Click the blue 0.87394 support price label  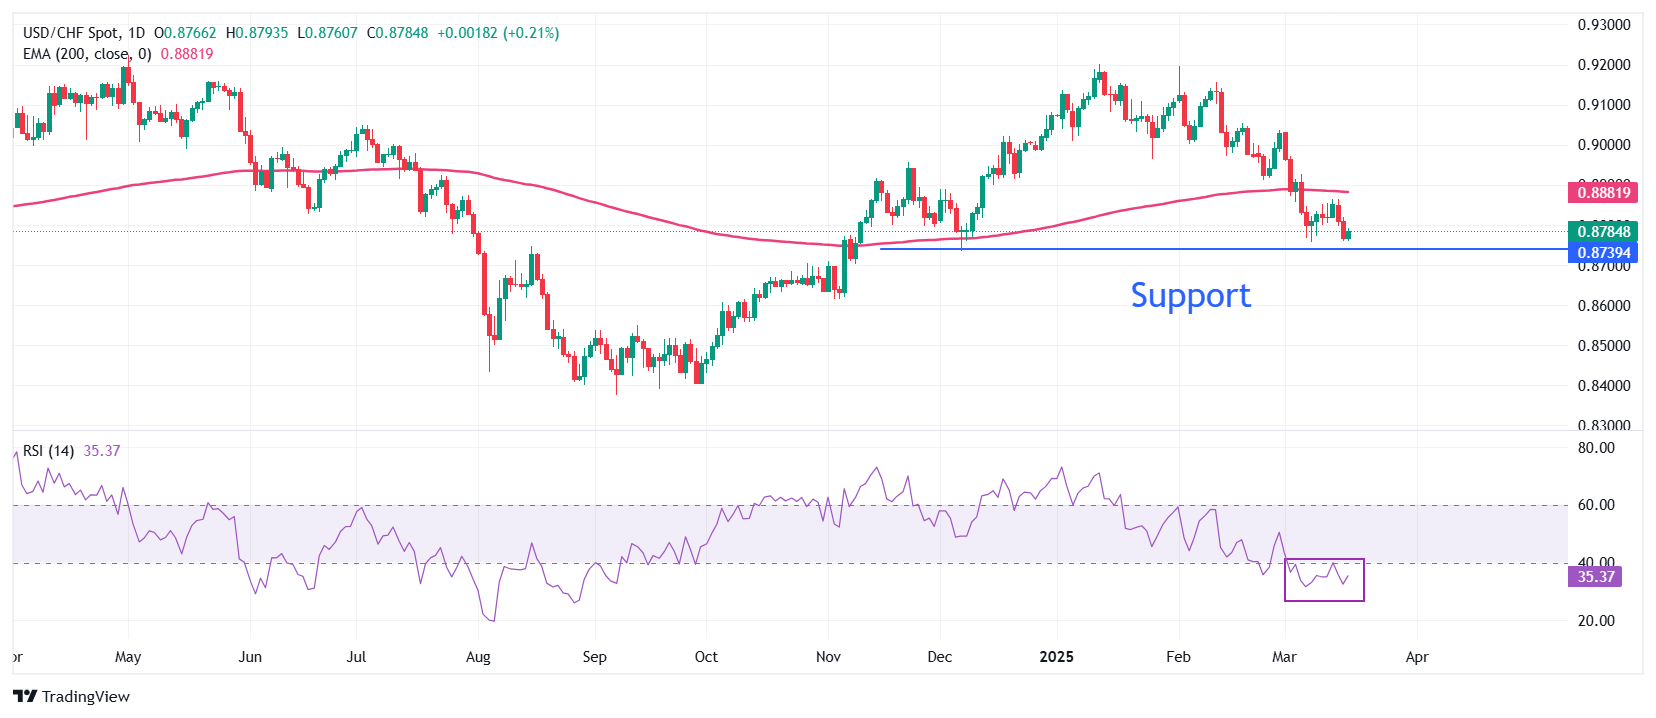coord(1603,253)
